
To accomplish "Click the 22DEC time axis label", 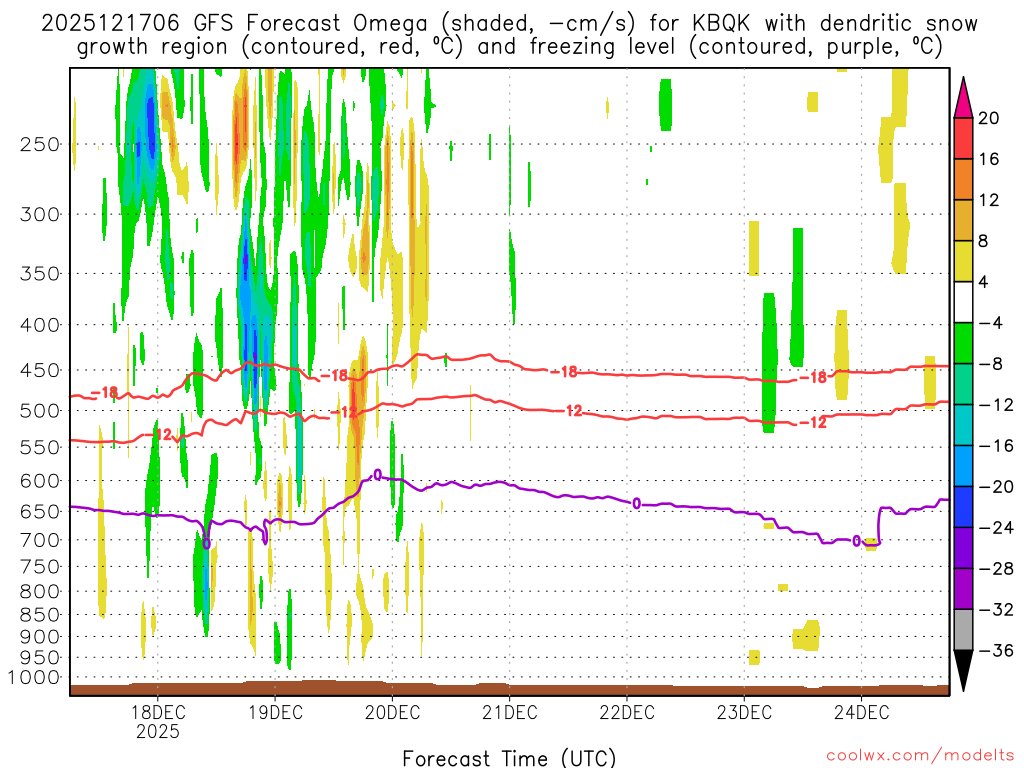I will [x=627, y=712].
